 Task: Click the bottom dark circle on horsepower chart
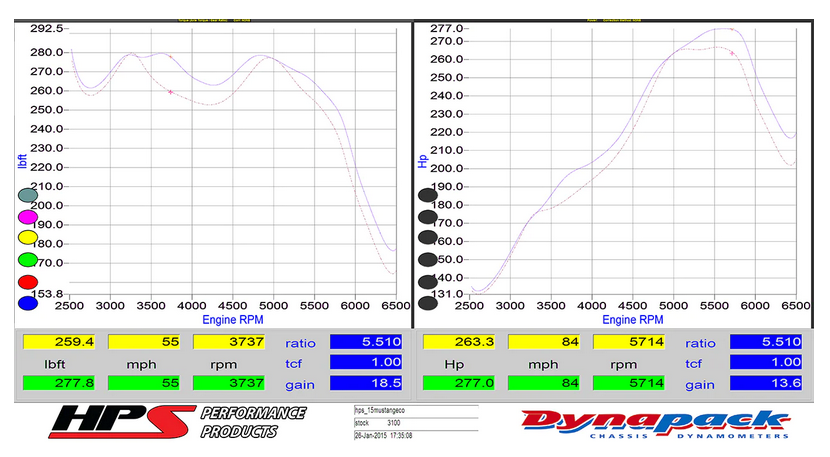coord(428,302)
